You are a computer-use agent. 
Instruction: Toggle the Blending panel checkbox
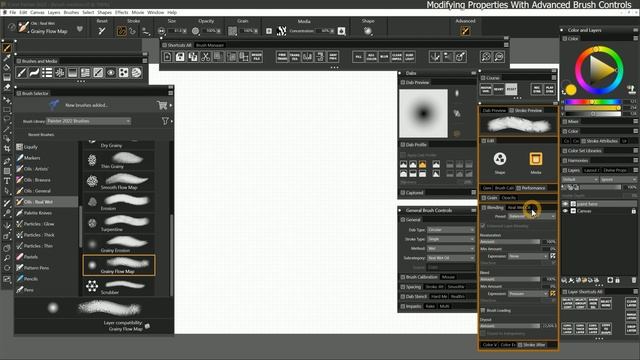[x=484, y=208]
